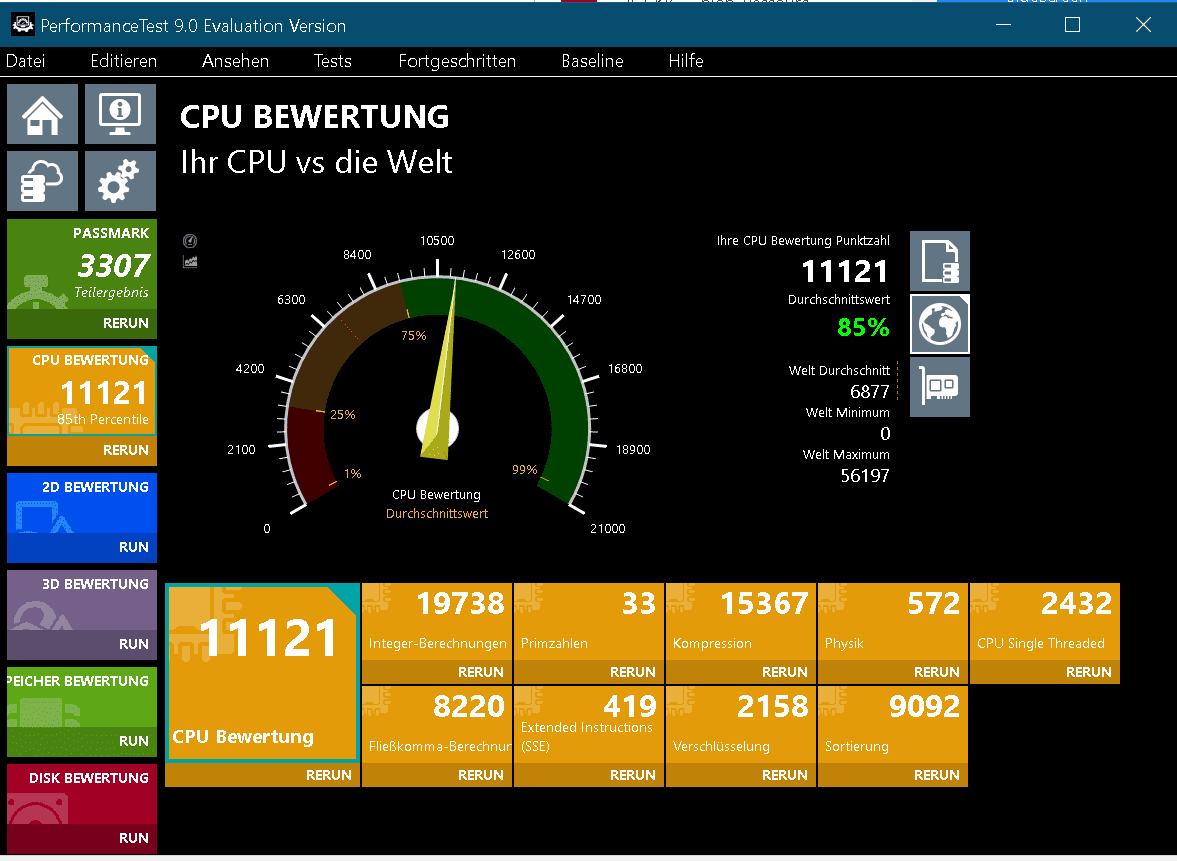Click the Welt Maximum value 56197
This screenshot has width=1177, height=861.
click(x=865, y=476)
